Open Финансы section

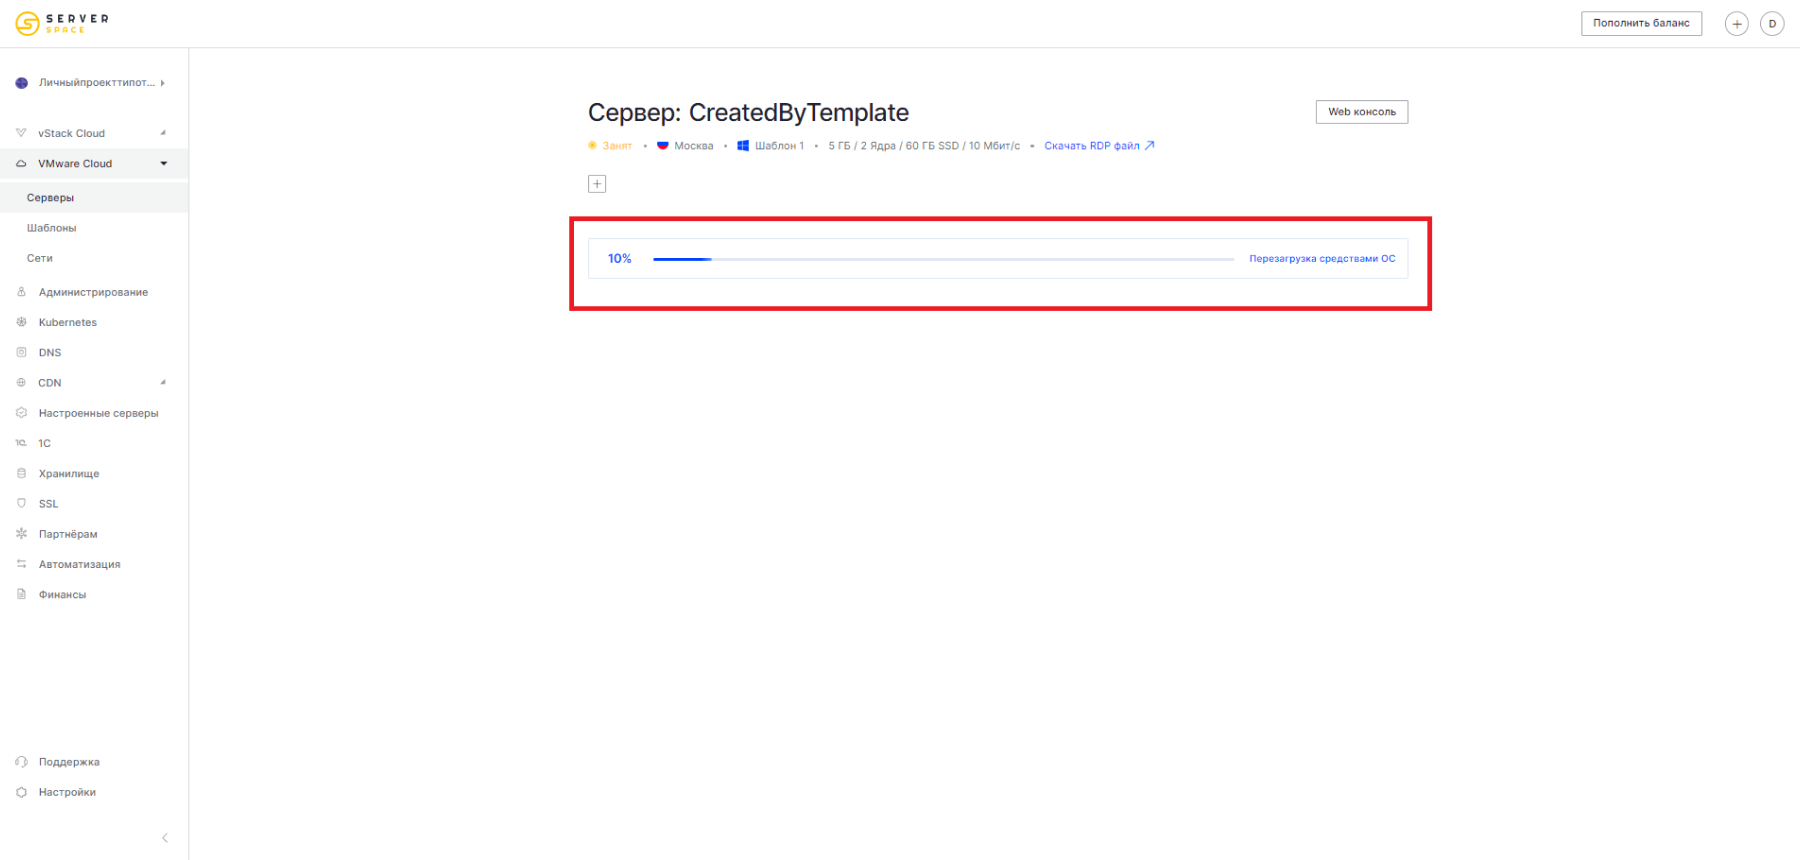tap(62, 595)
